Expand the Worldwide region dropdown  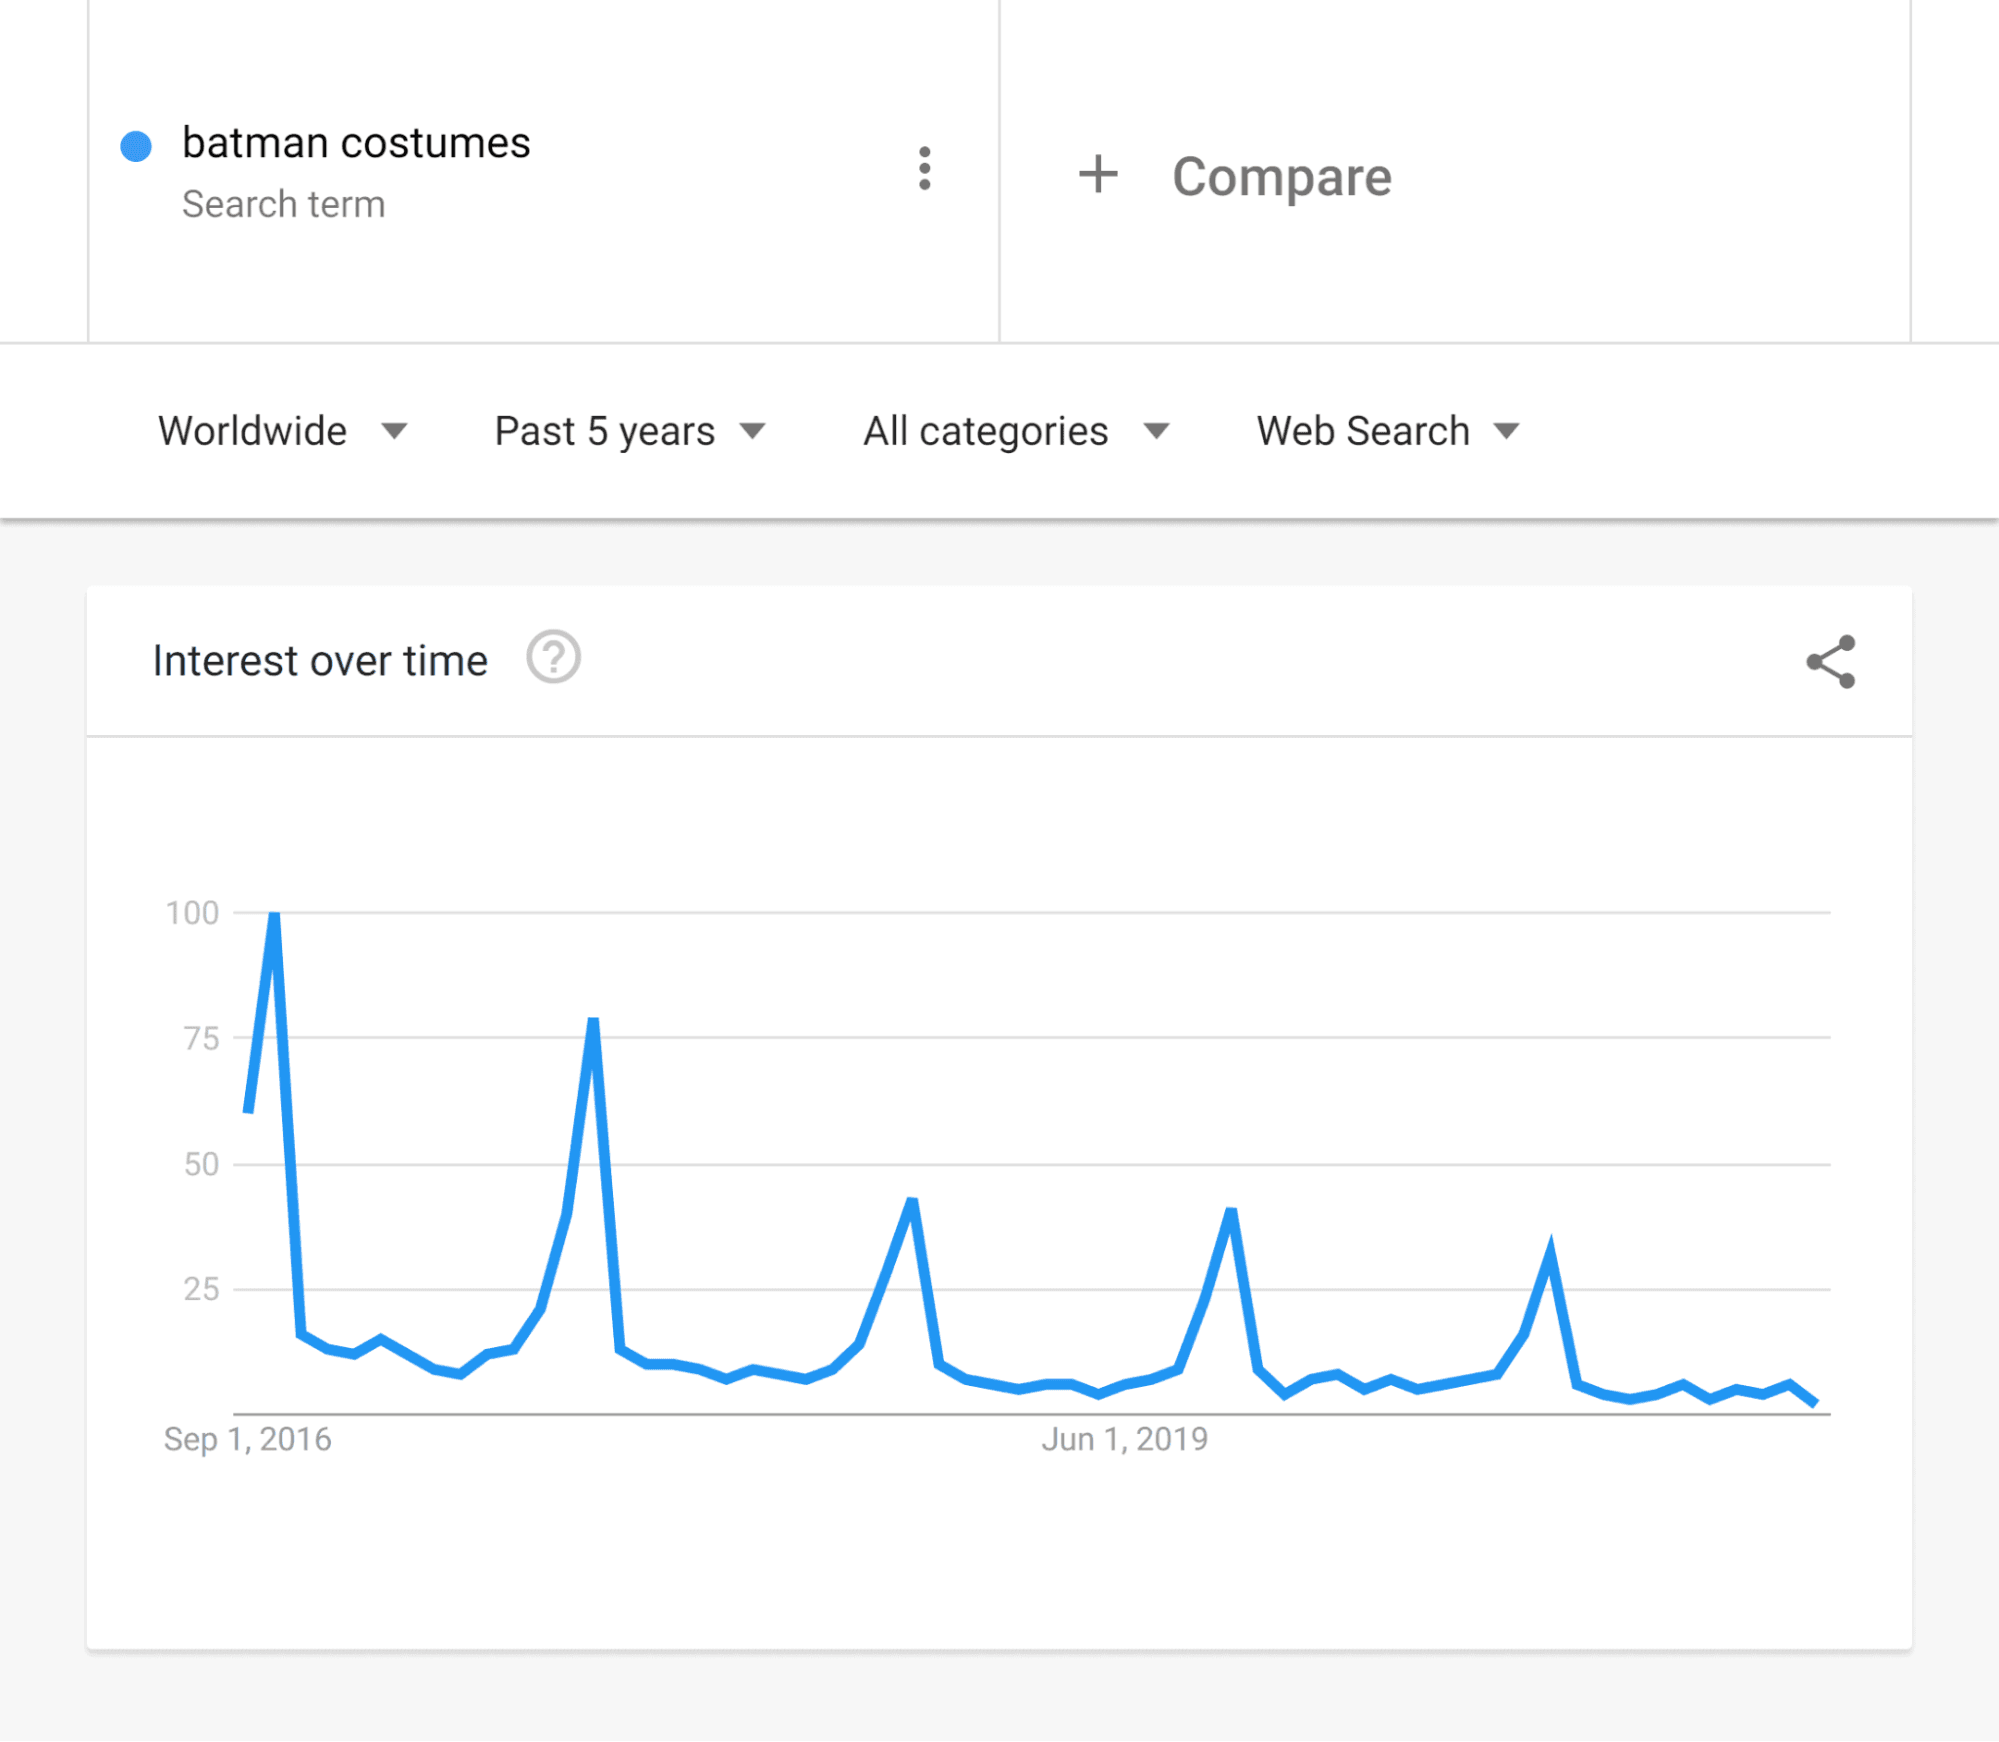click(x=282, y=431)
